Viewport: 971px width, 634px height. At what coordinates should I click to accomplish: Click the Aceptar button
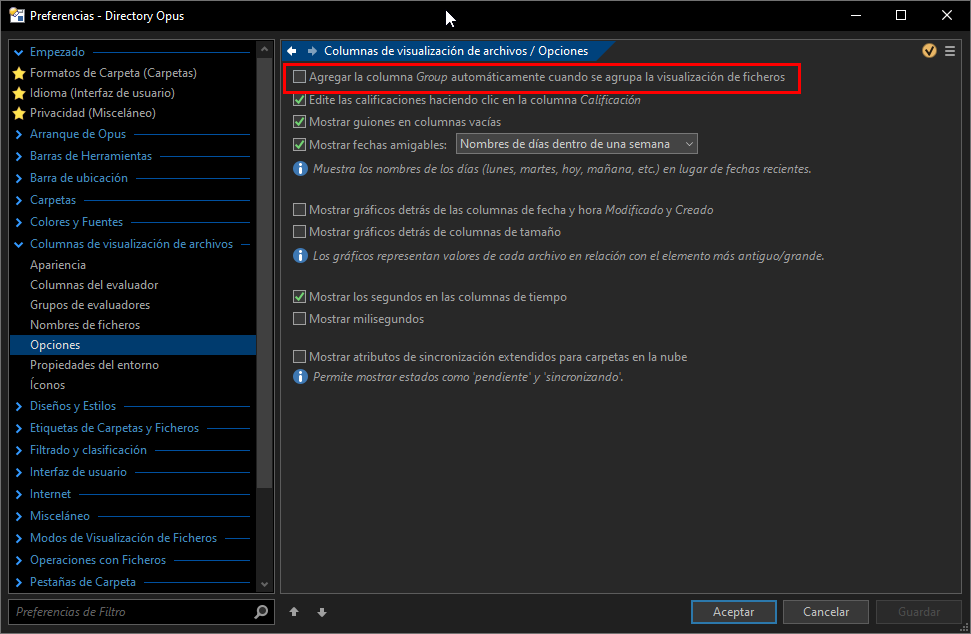point(734,612)
